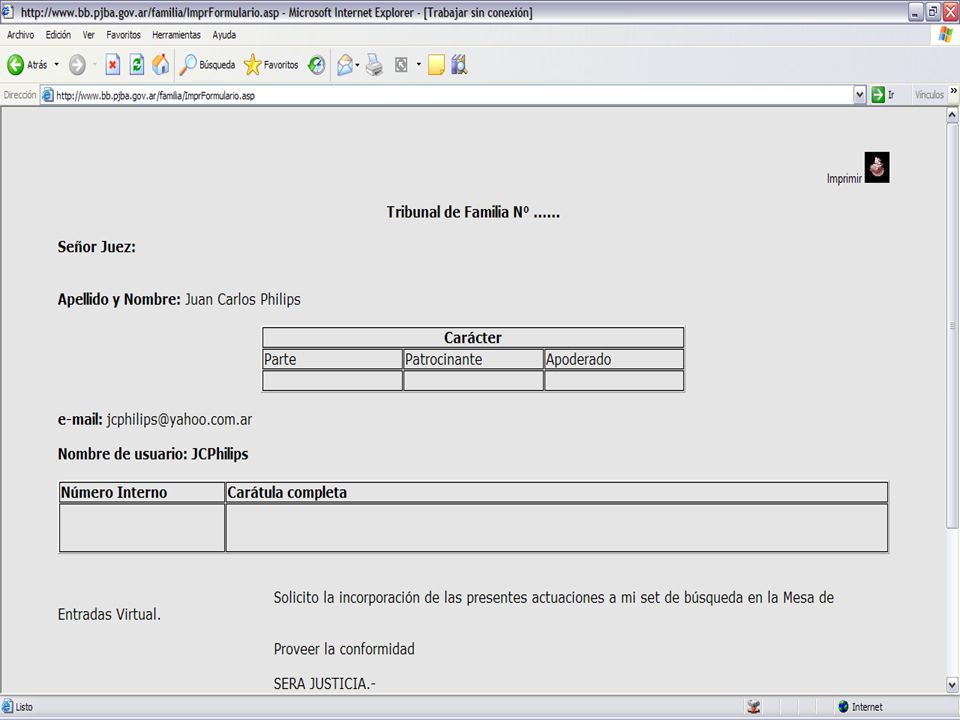The image size is (960, 720).
Task: Expand dropdown arrow next to size icon
Action: coord(419,64)
